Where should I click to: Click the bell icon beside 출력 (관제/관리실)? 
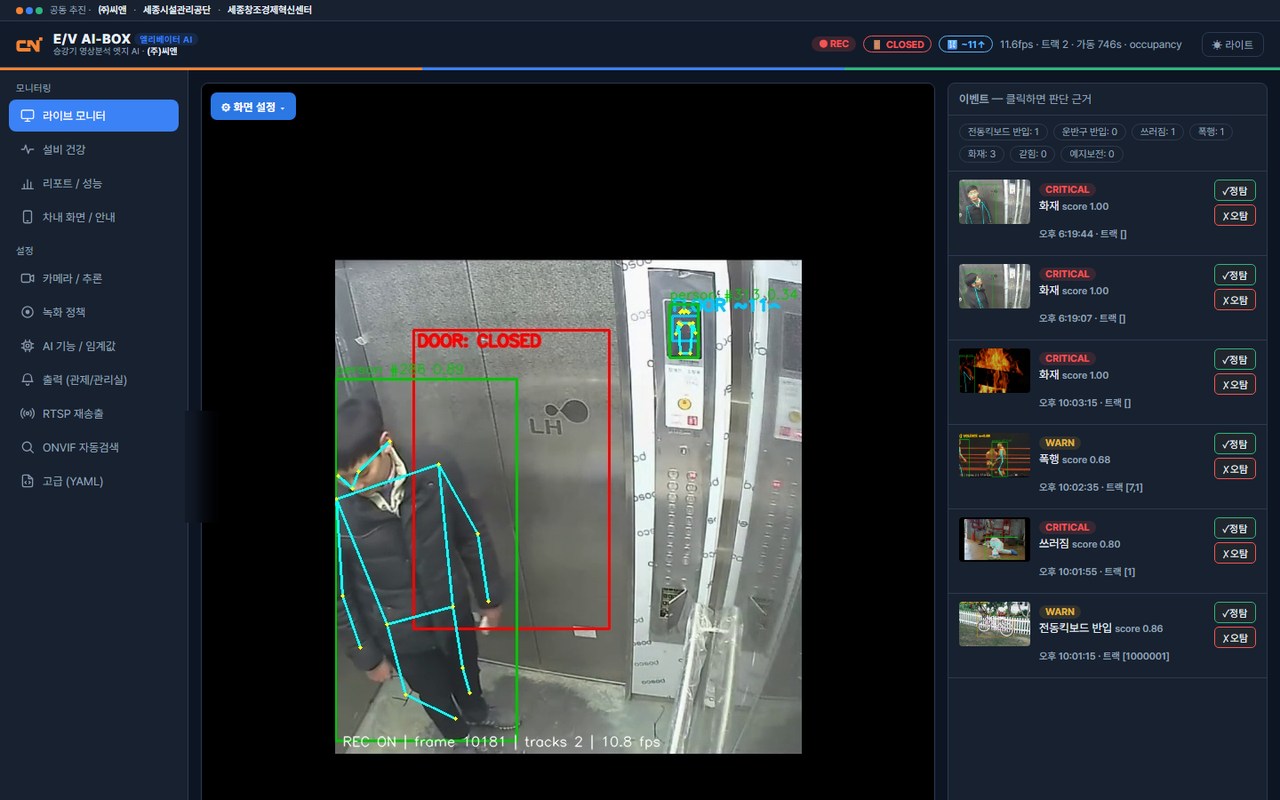27,380
